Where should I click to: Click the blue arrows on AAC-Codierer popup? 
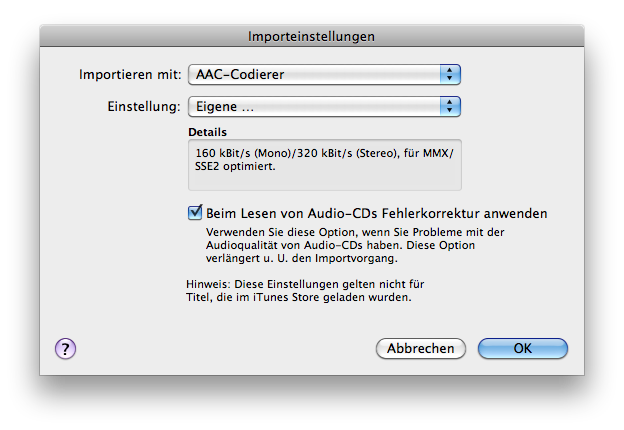(x=450, y=74)
